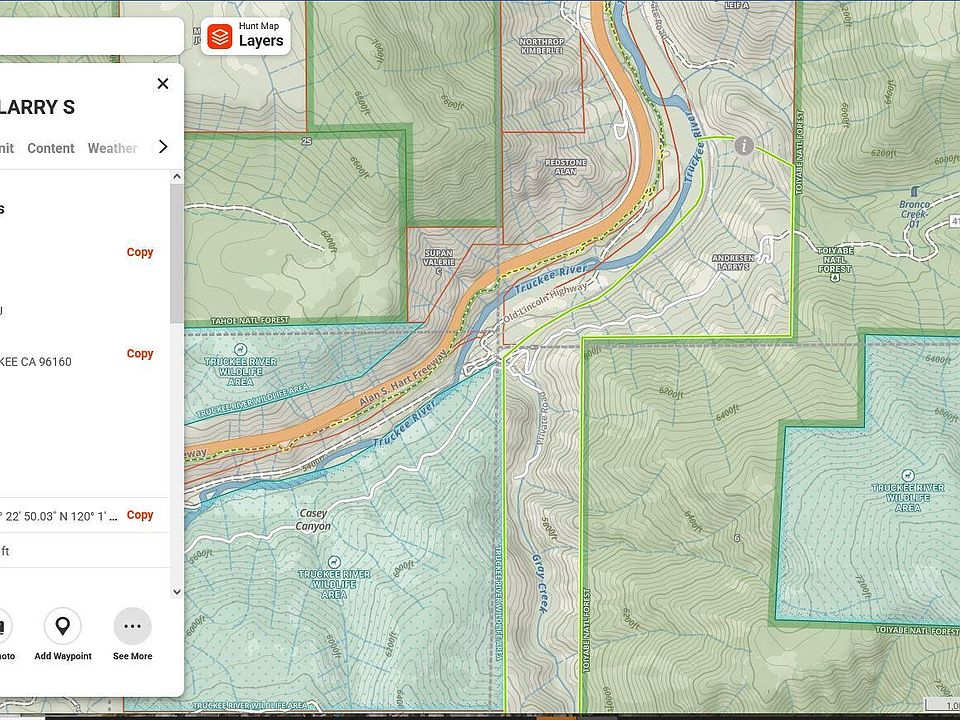Switch to the Weather tab
Screen dimensions: 960x720
[x=112, y=148]
